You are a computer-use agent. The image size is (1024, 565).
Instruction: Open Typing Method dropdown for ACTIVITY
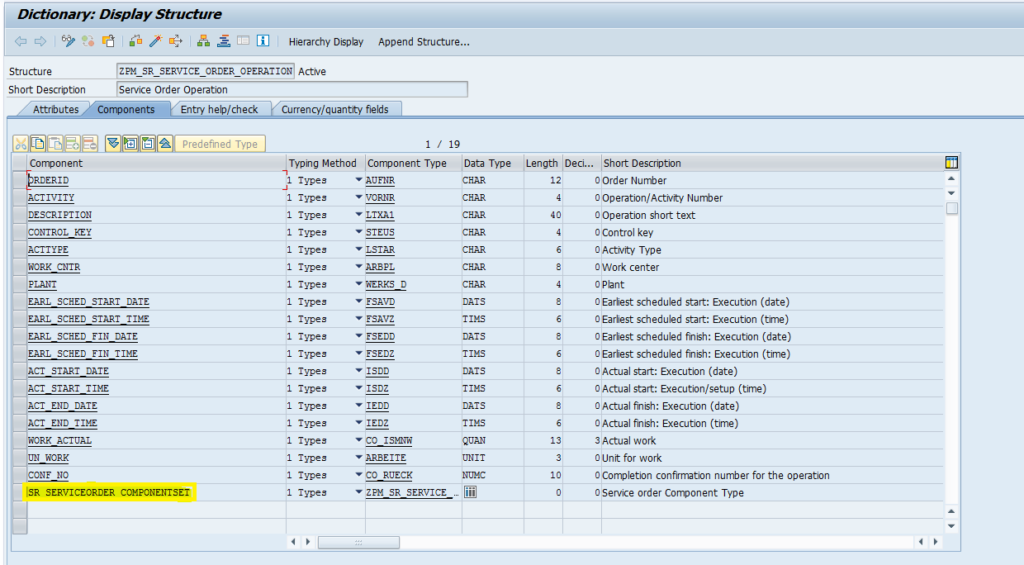(x=359, y=197)
